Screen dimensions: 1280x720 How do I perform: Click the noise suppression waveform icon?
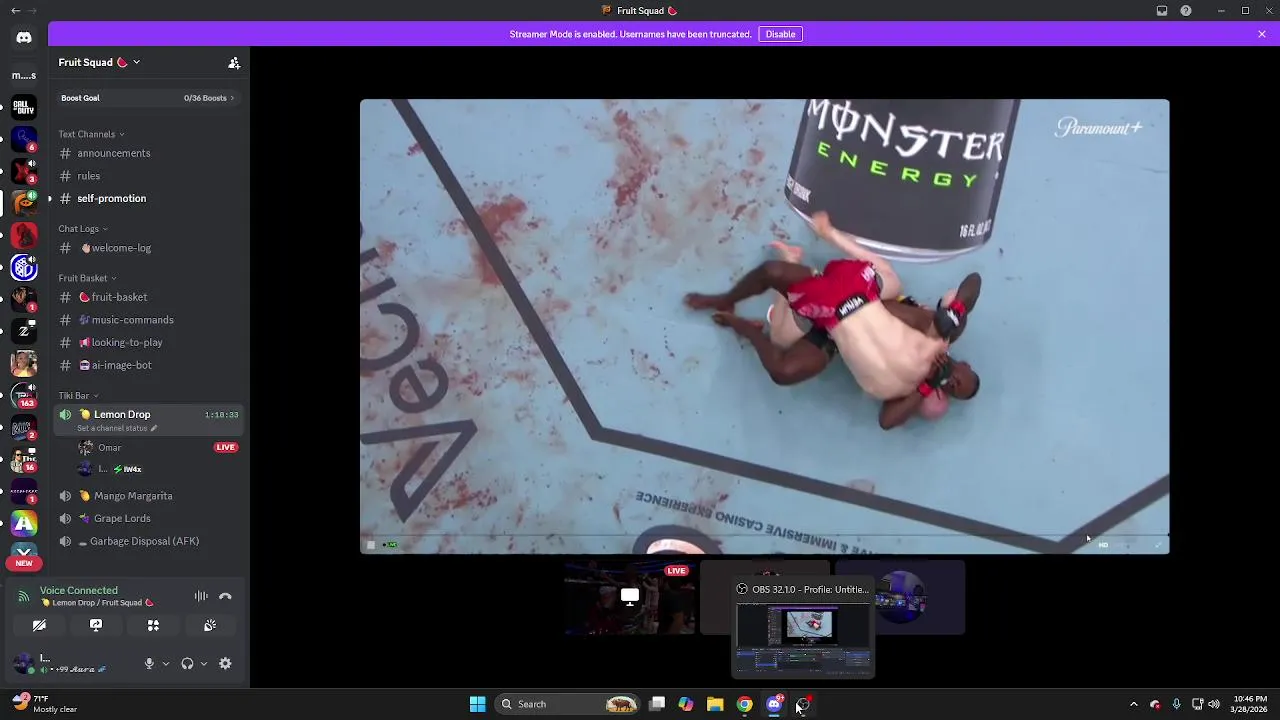coord(201,596)
